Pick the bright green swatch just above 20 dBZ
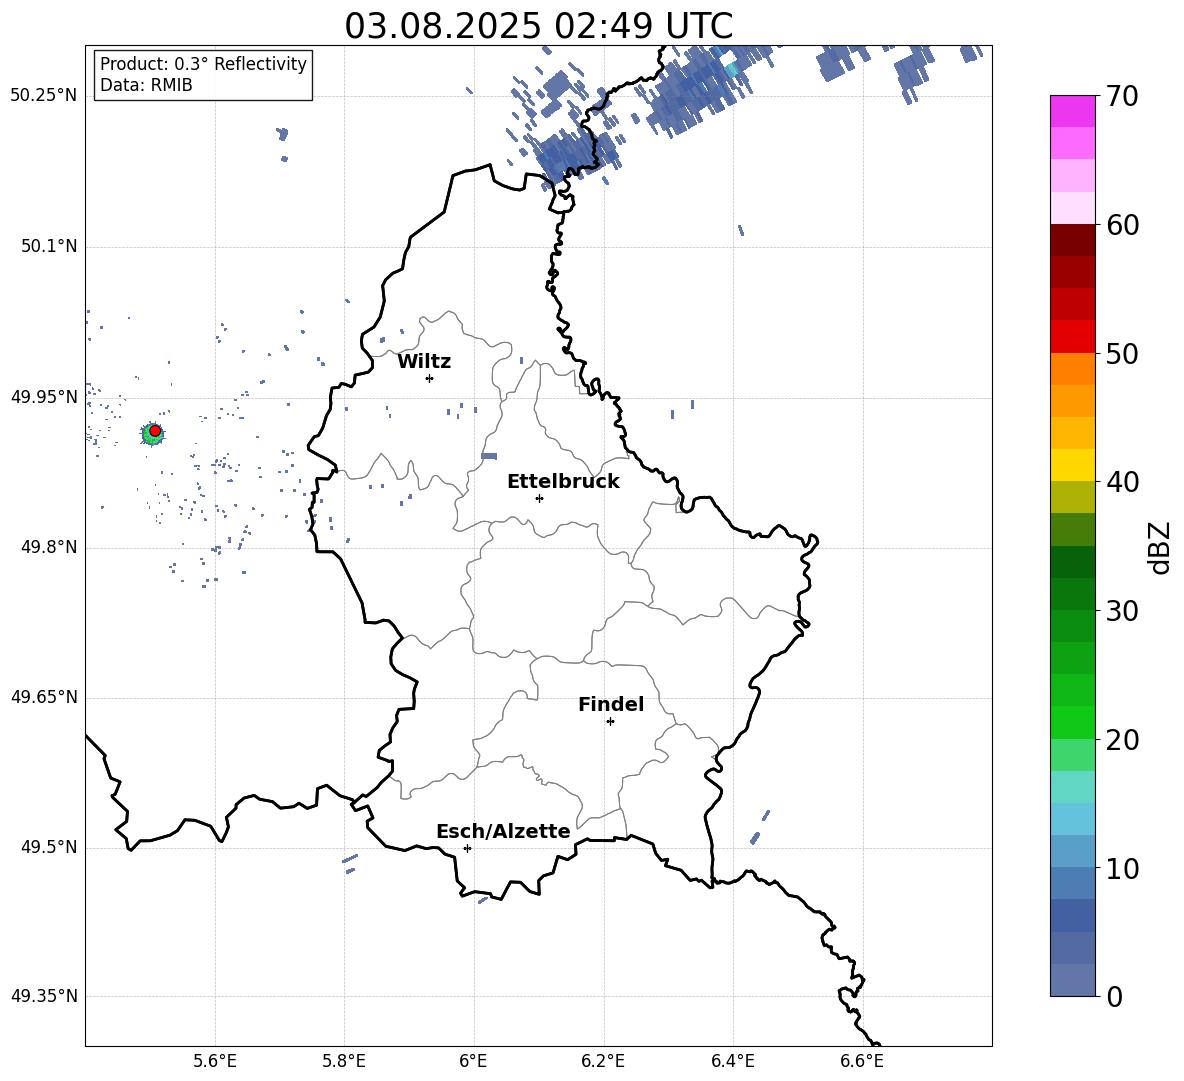This screenshot has width=1184, height=1081. 1072,722
